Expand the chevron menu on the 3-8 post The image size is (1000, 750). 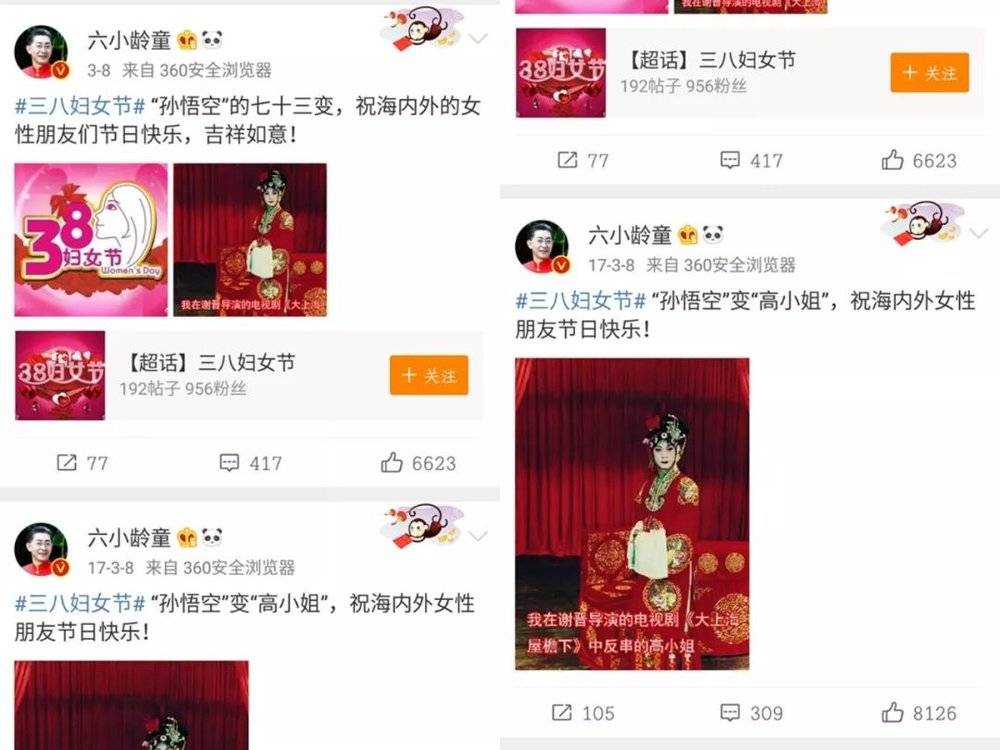(x=478, y=39)
